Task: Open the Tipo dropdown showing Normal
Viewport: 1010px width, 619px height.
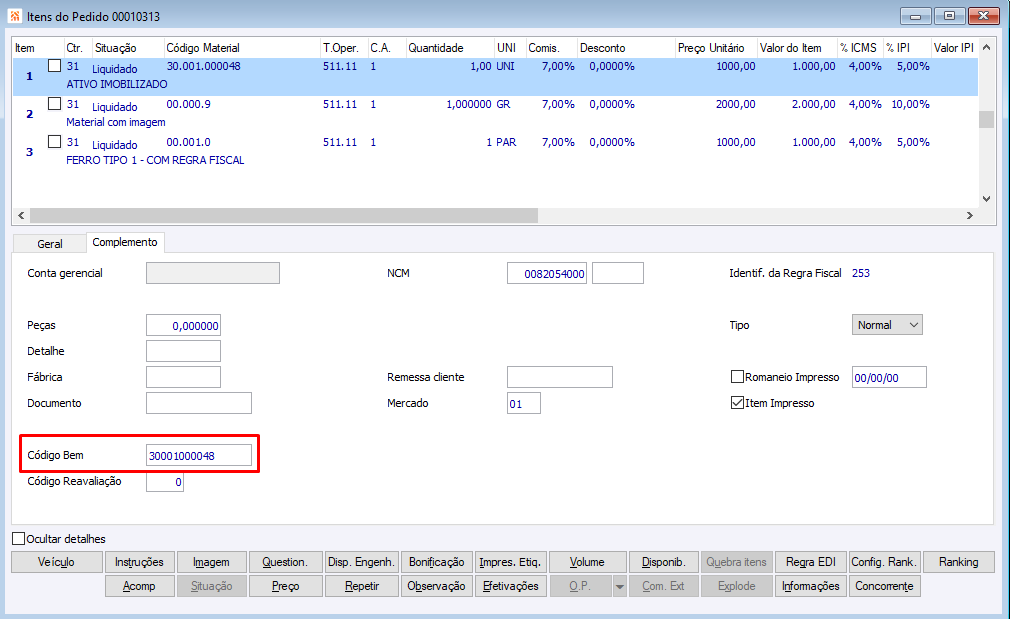Action: click(x=887, y=325)
